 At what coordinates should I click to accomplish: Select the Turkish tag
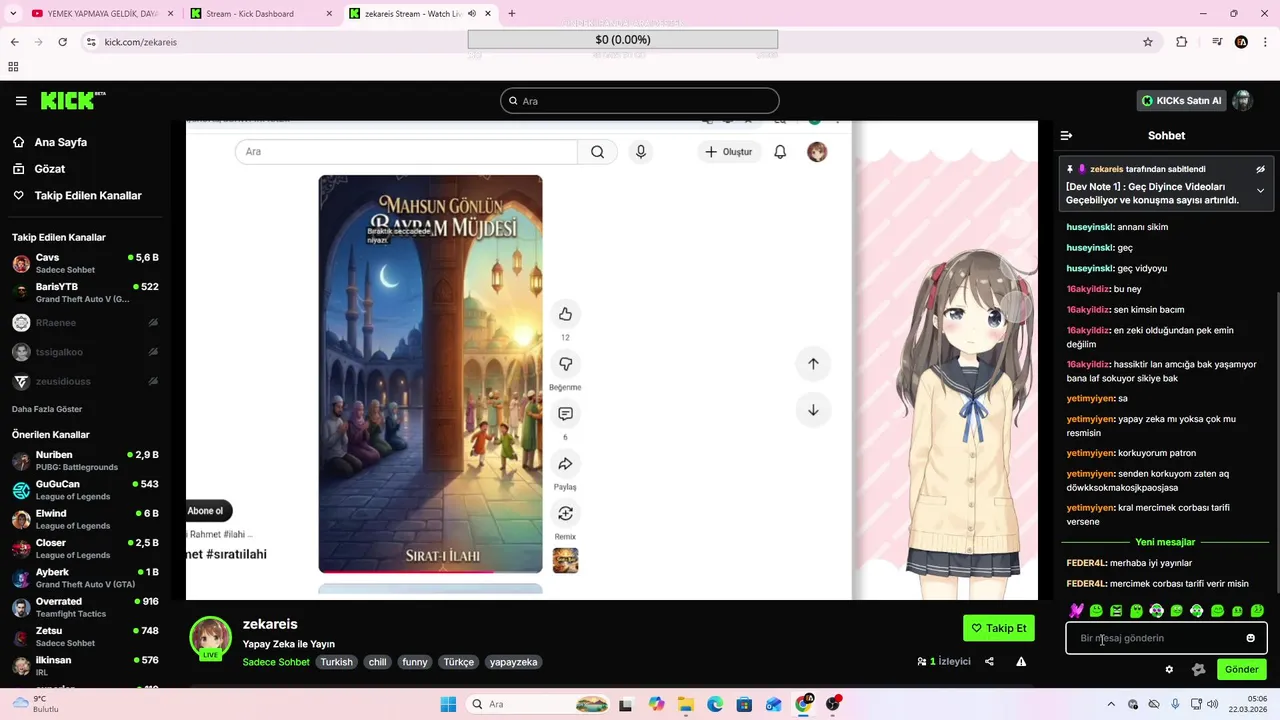[336, 662]
